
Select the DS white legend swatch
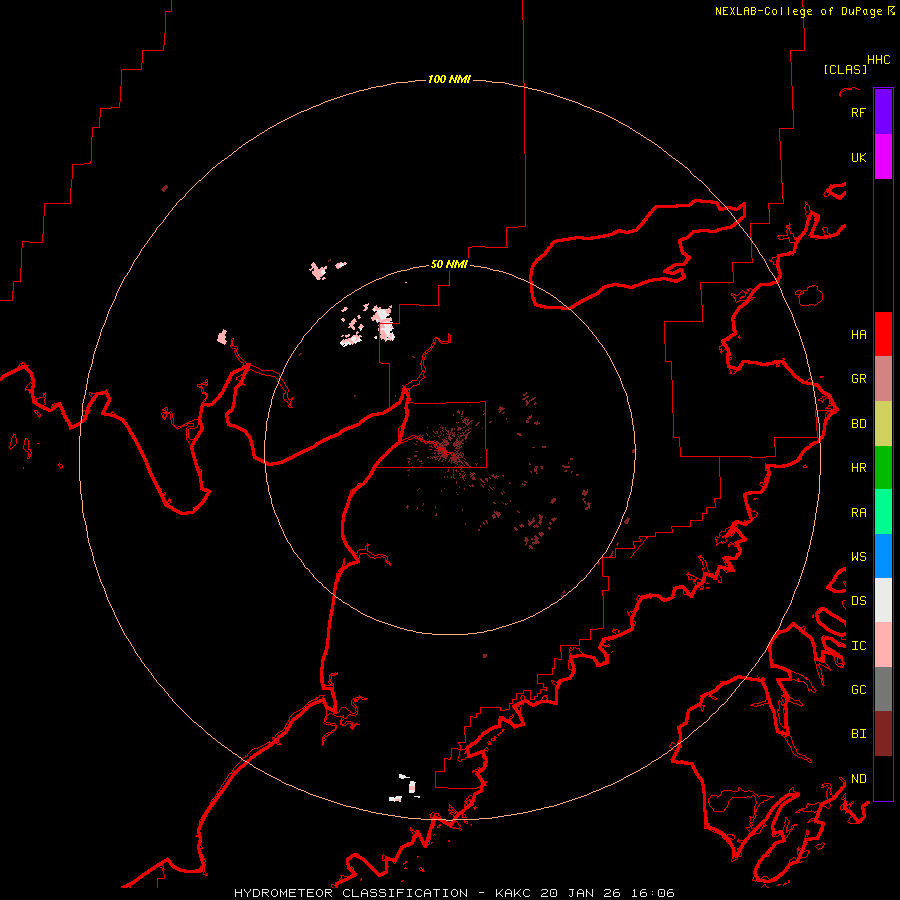(x=883, y=600)
